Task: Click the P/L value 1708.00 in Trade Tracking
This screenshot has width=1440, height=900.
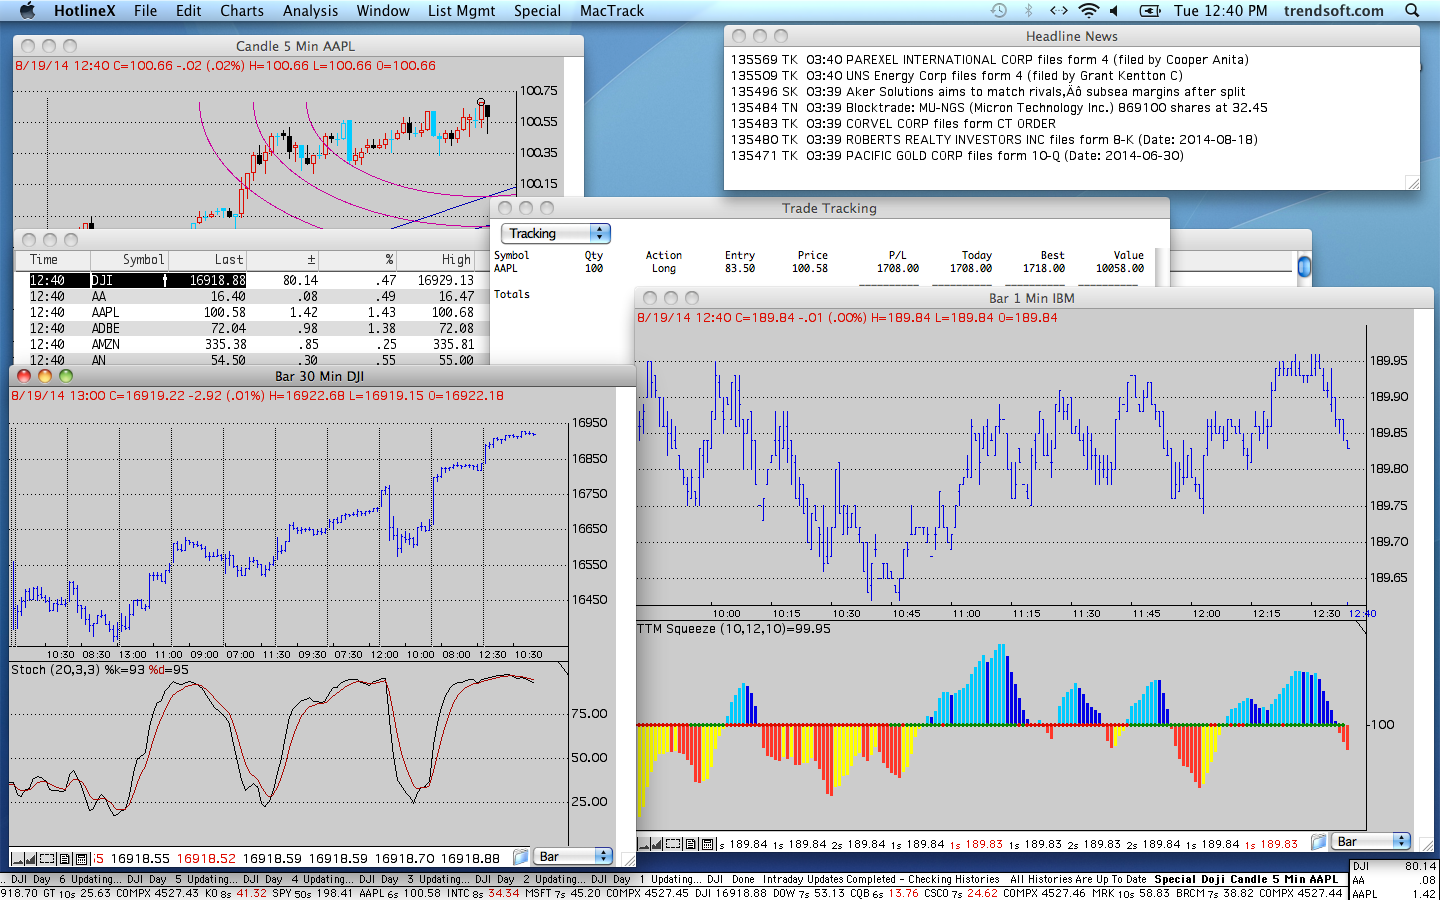Action: (898, 269)
